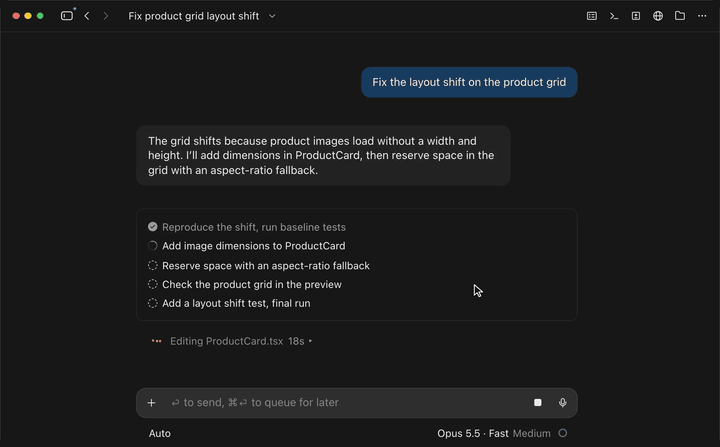This screenshot has width=720, height=447.
Task: Open the more options ellipsis menu
Action: coord(702,16)
